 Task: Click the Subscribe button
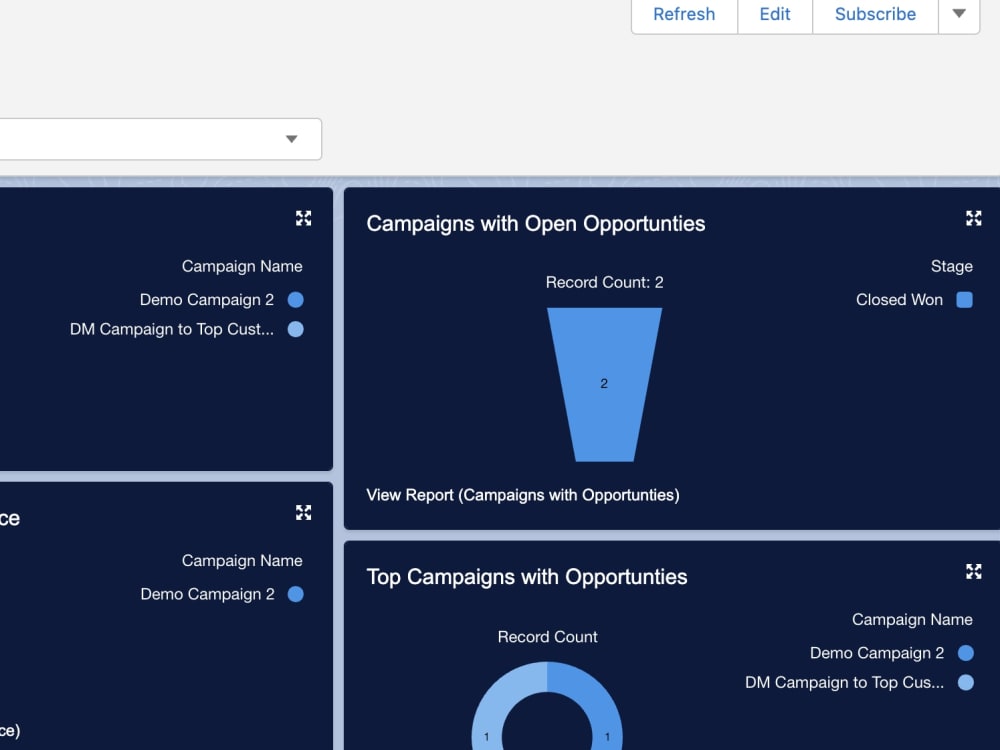[x=875, y=14]
